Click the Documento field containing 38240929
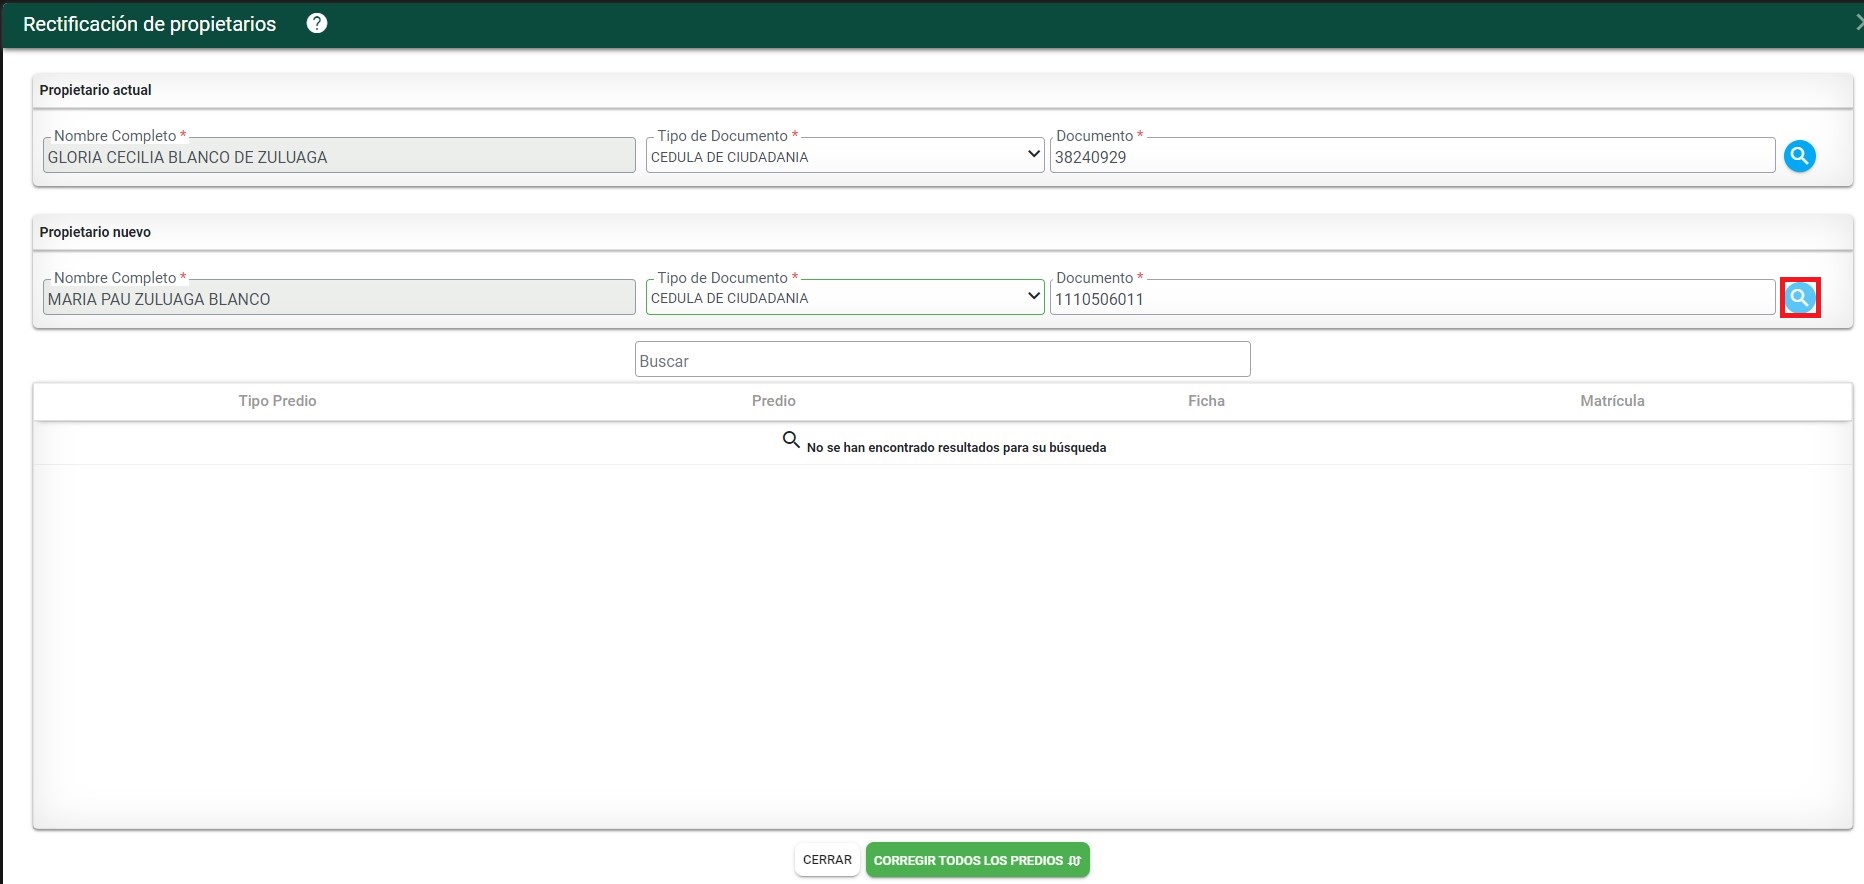This screenshot has width=1864, height=884. [1411, 157]
